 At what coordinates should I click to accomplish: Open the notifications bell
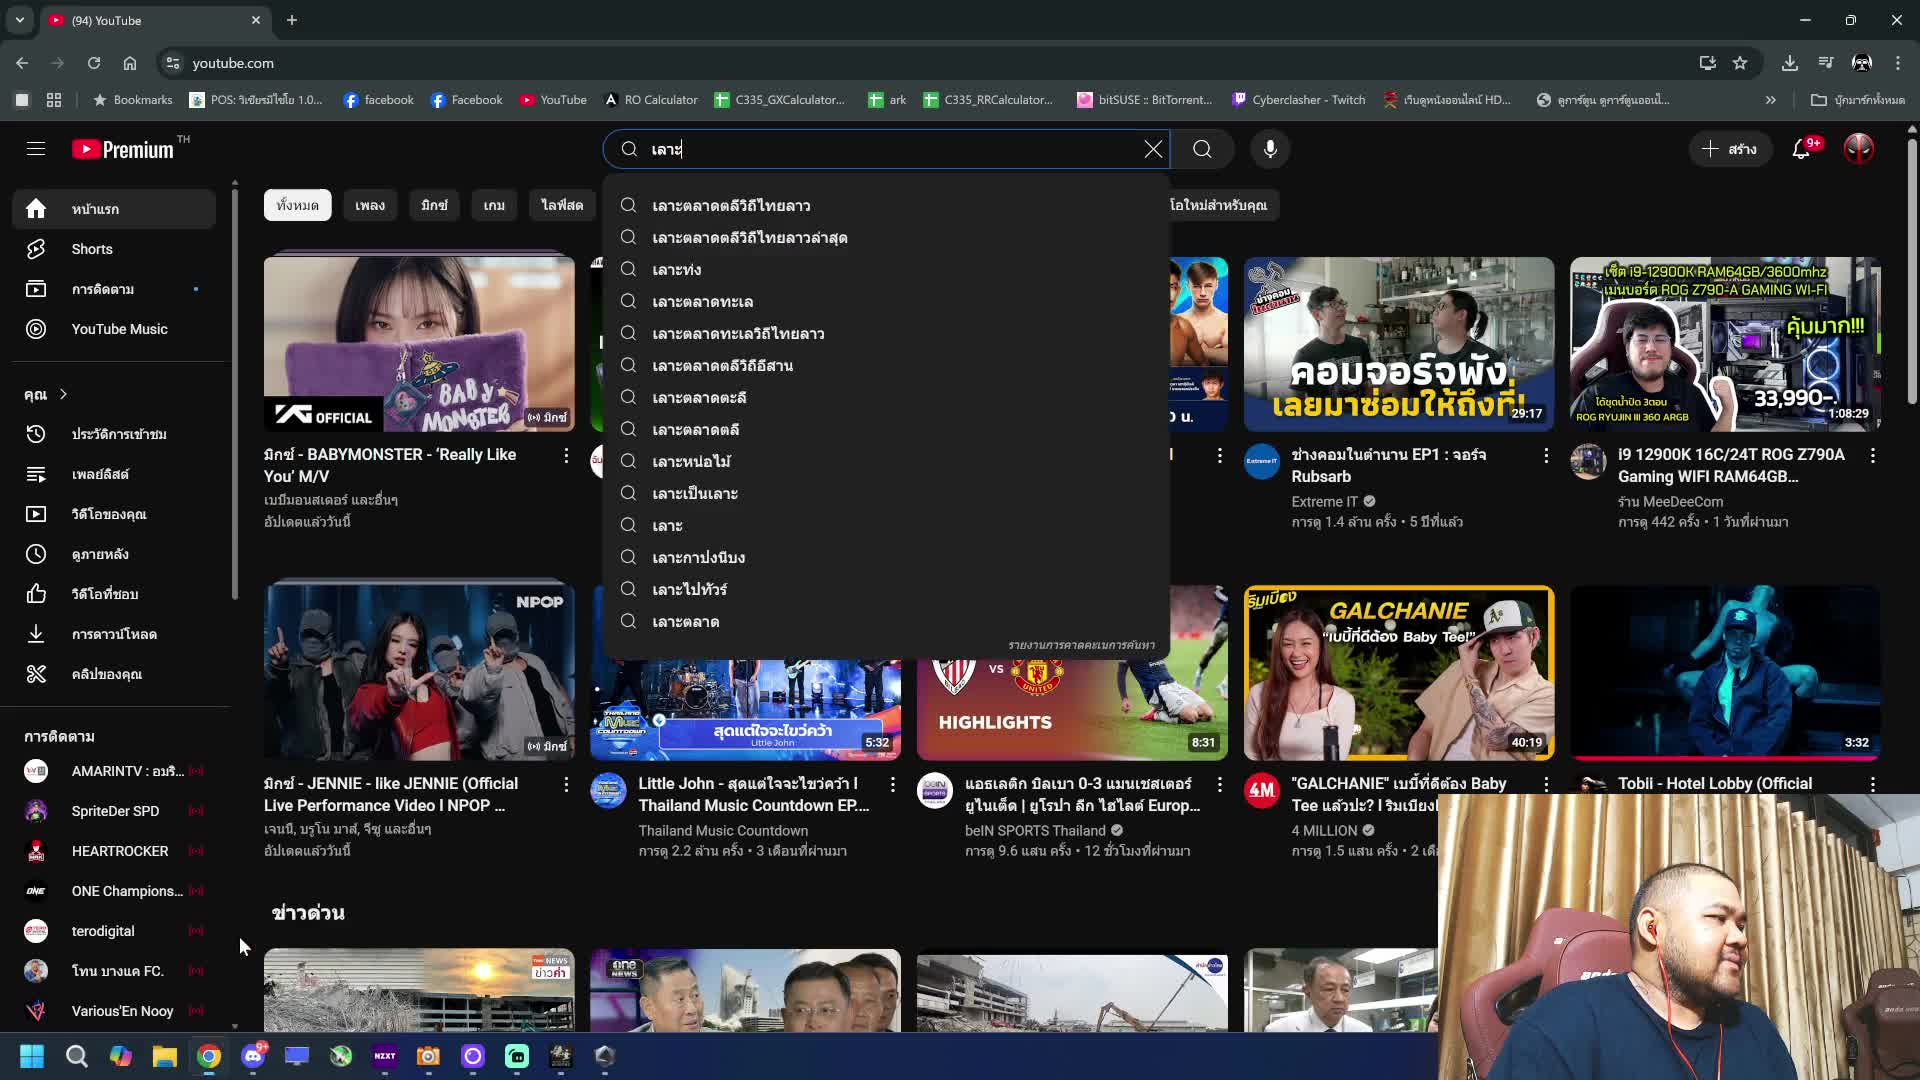[1802, 149]
